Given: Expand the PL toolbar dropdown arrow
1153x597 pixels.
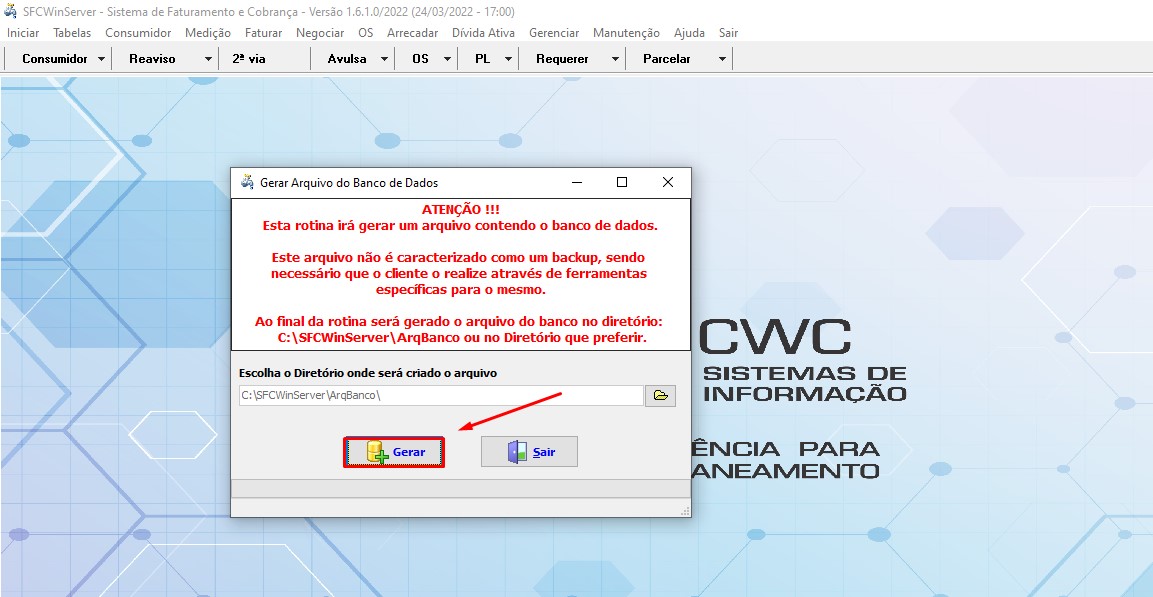Looking at the screenshot, I should 508,59.
